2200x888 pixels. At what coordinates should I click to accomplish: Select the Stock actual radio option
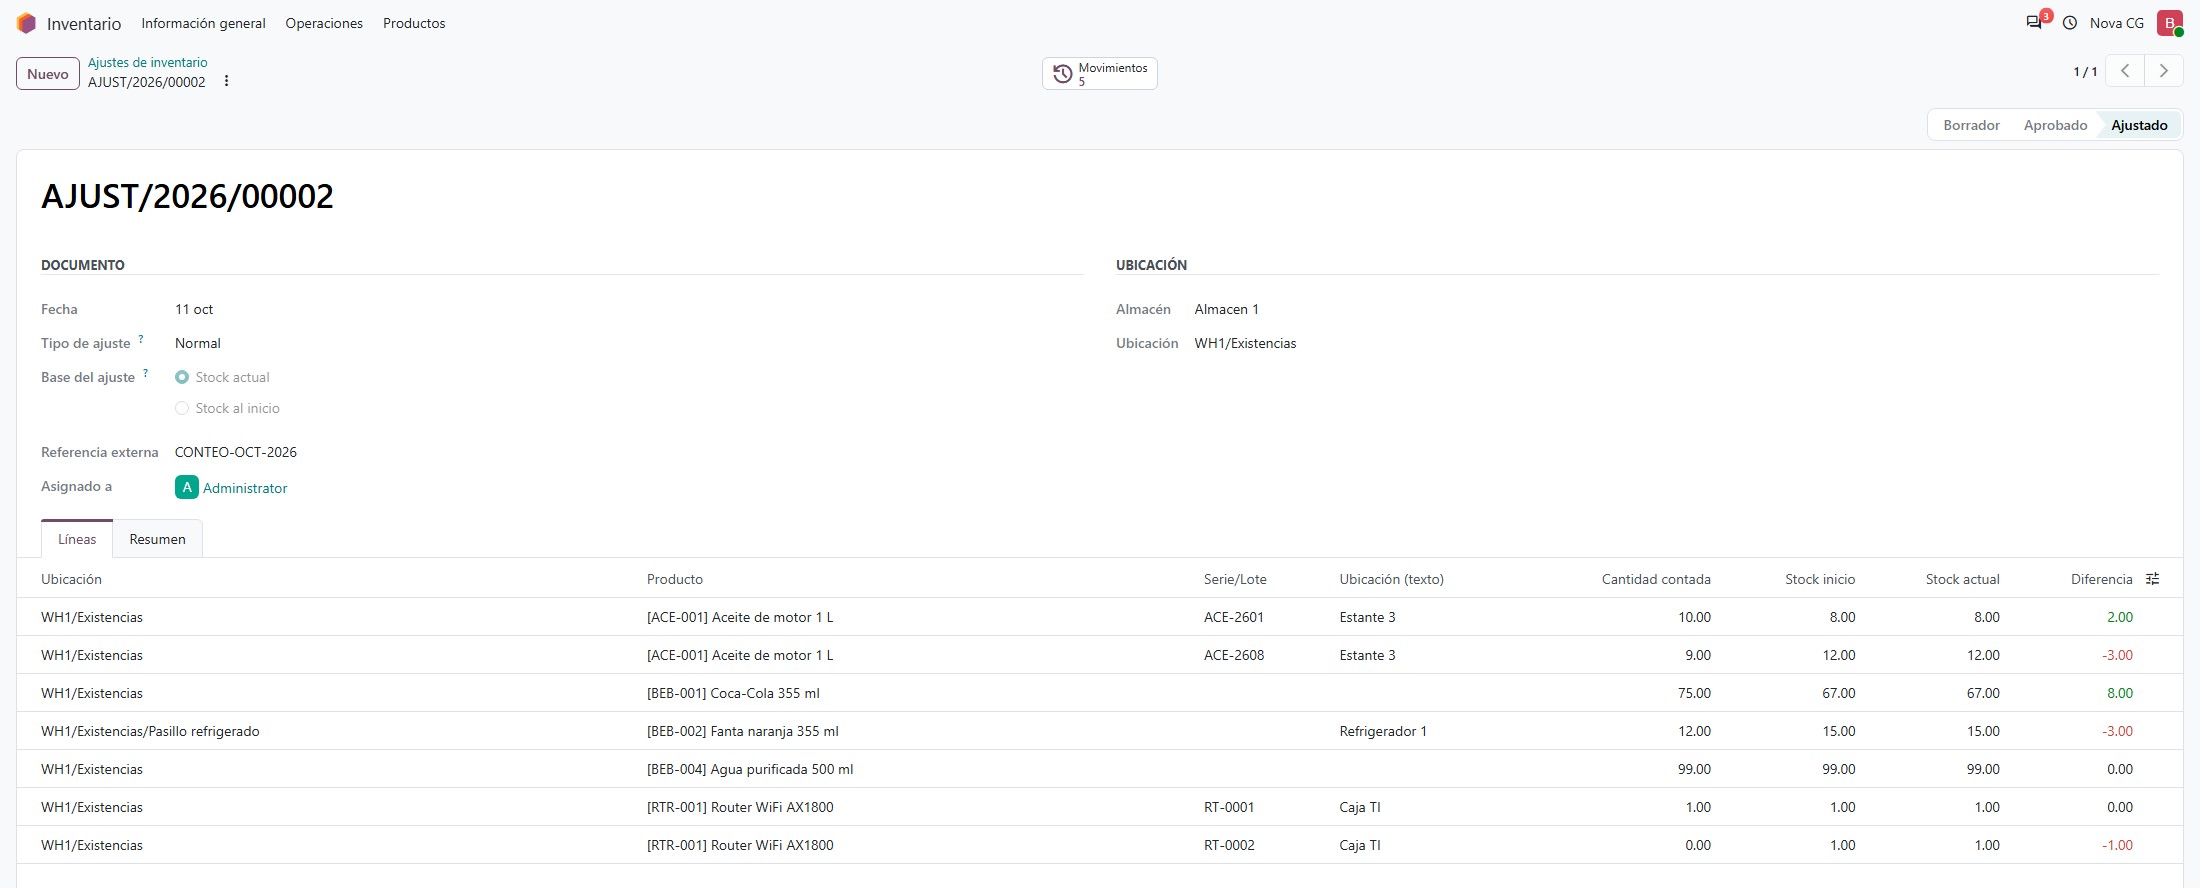pyautogui.click(x=182, y=377)
